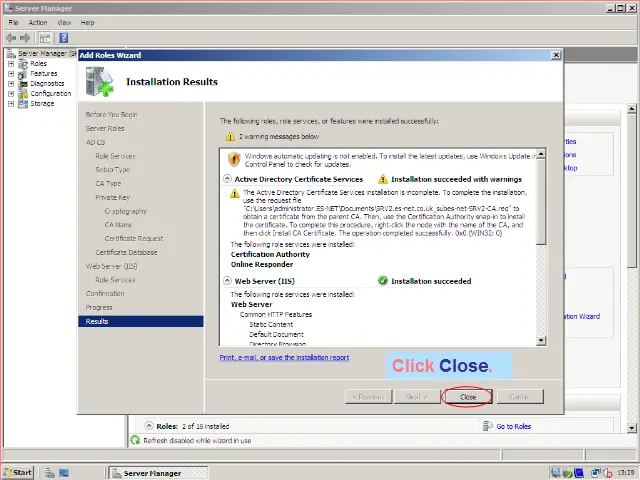Click the Certificate Database wizard step
The width and height of the screenshot is (640, 480).
(x=126, y=253)
